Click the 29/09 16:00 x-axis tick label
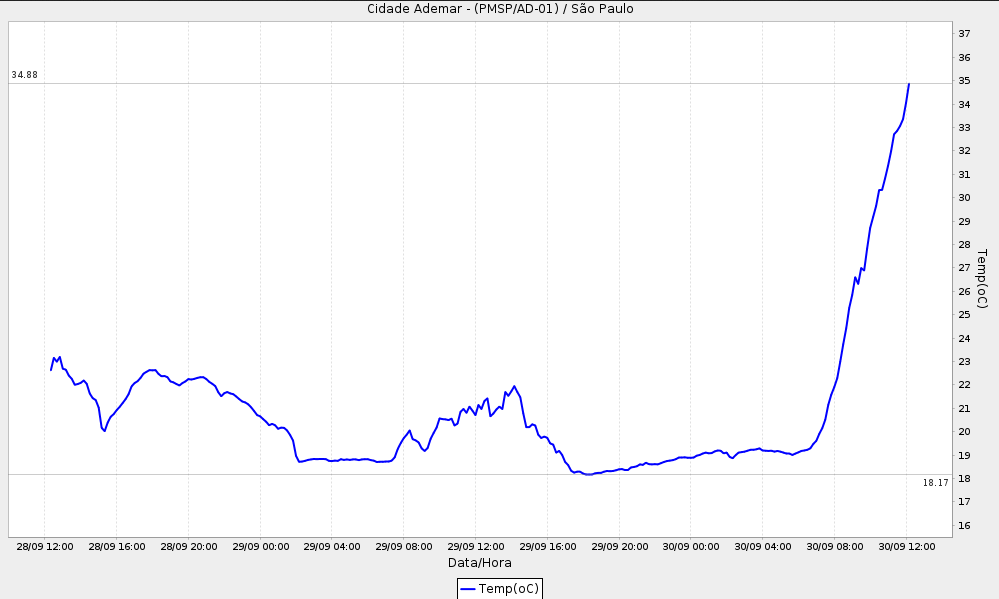The height and width of the screenshot is (599, 999). click(548, 547)
